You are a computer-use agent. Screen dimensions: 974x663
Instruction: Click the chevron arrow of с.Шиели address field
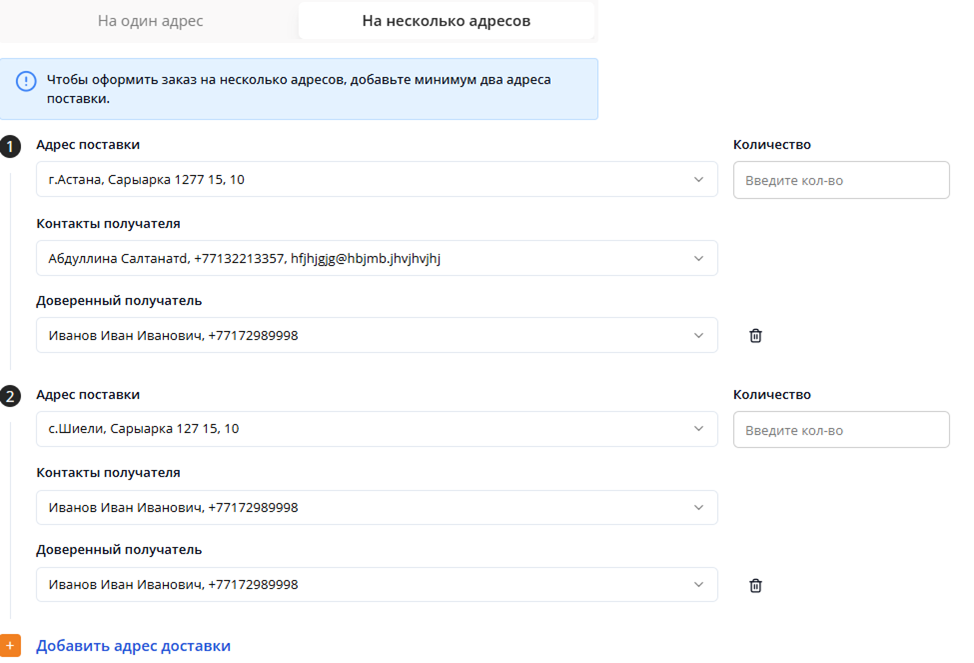point(698,430)
